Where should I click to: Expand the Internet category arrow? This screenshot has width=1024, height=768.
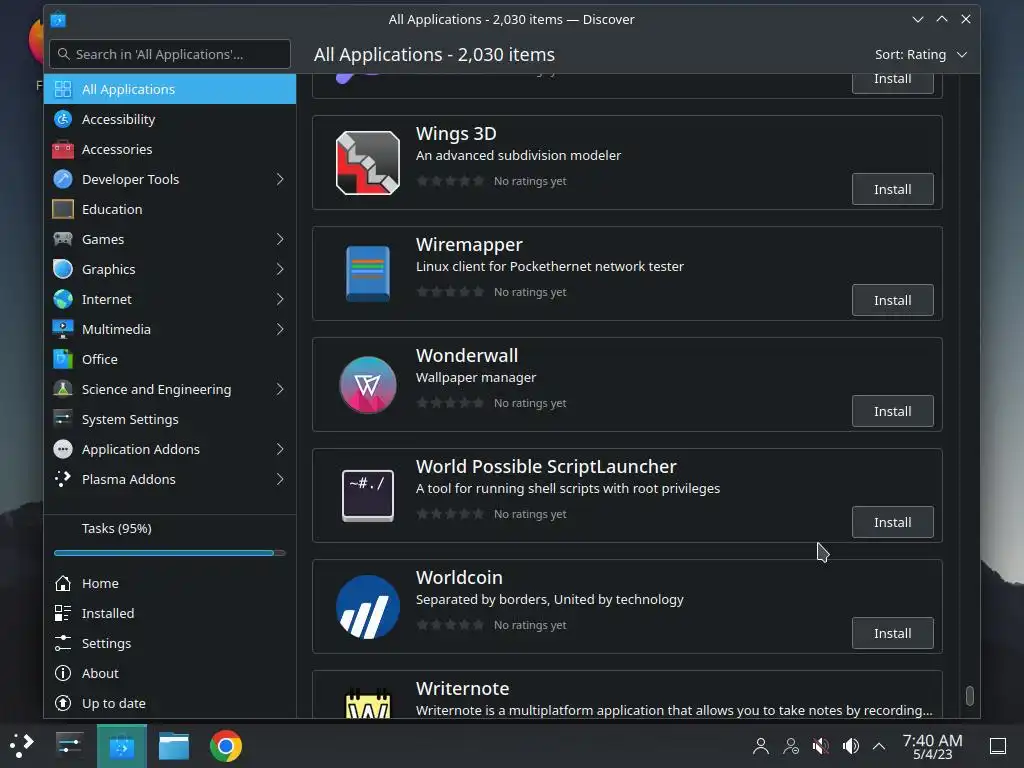(280, 299)
